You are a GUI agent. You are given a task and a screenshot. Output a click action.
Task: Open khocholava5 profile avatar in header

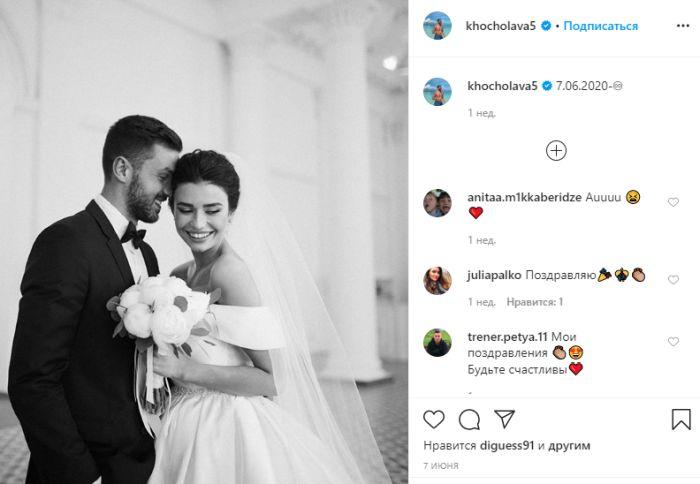438,26
